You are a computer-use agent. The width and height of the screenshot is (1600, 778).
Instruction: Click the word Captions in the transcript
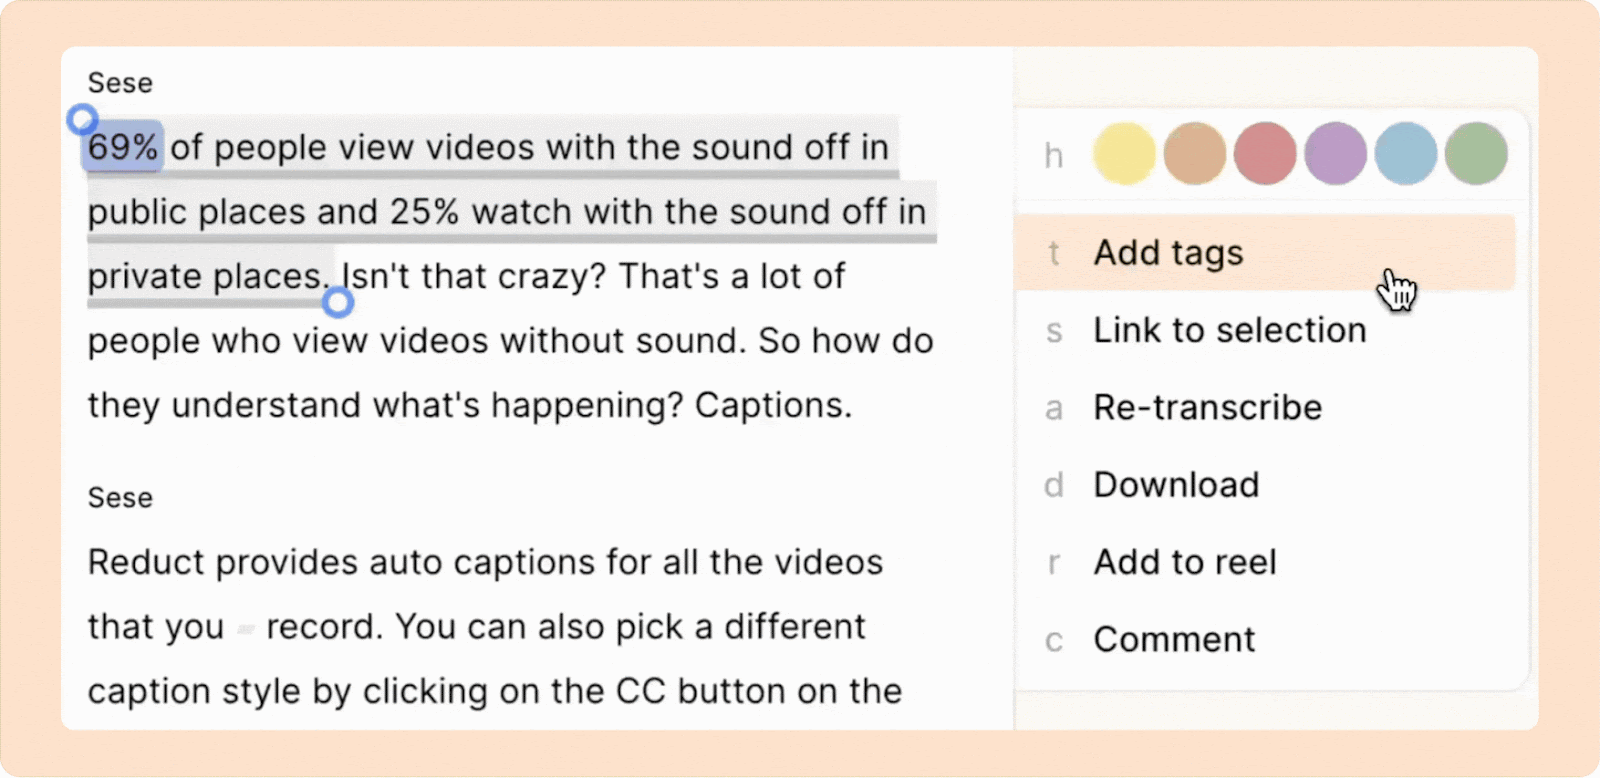point(773,406)
